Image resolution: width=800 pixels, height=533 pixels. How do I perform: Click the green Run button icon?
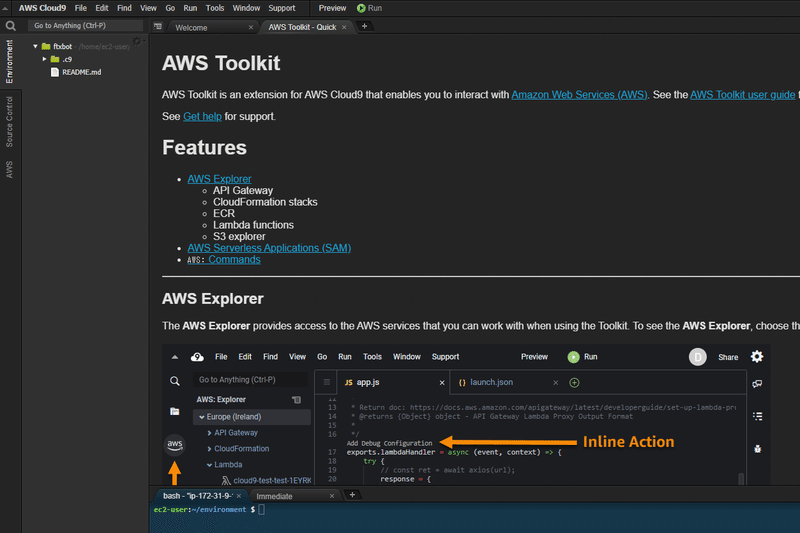[x=361, y=8]
